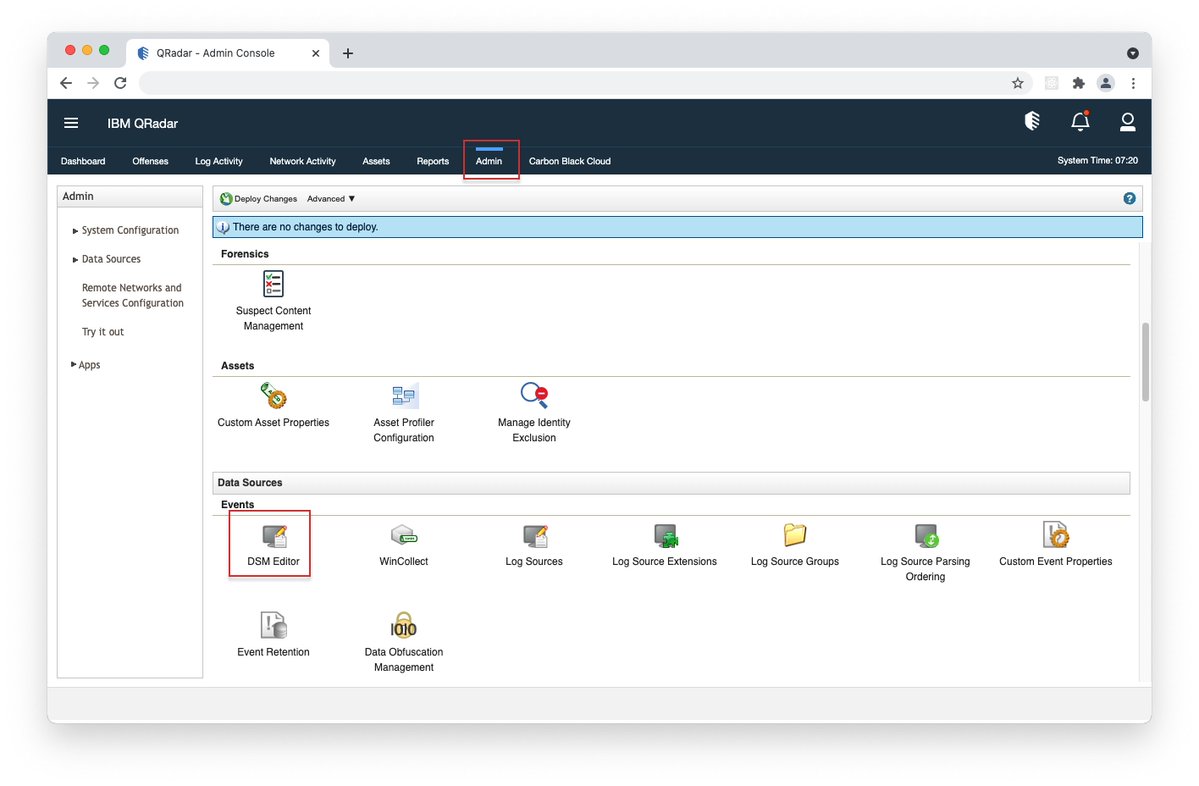This screenshot has width=1199, height=786.
Task: Open the Chrome tab search dropdown arrow
Action: pyautogui.click(x=1132, y=53)
